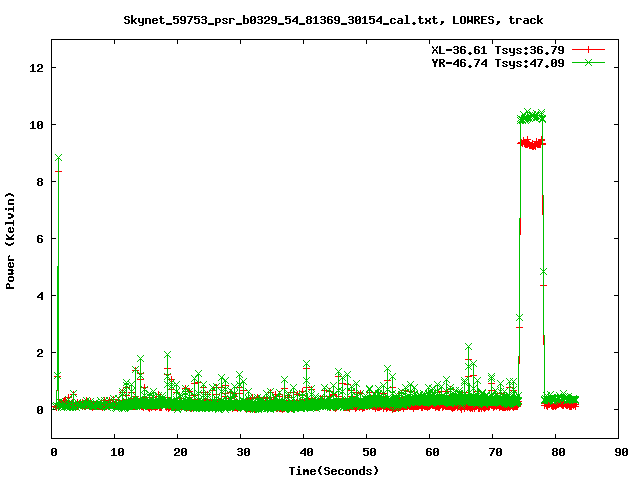Click the x-axis tick label 90

click(x=621, y=452)
